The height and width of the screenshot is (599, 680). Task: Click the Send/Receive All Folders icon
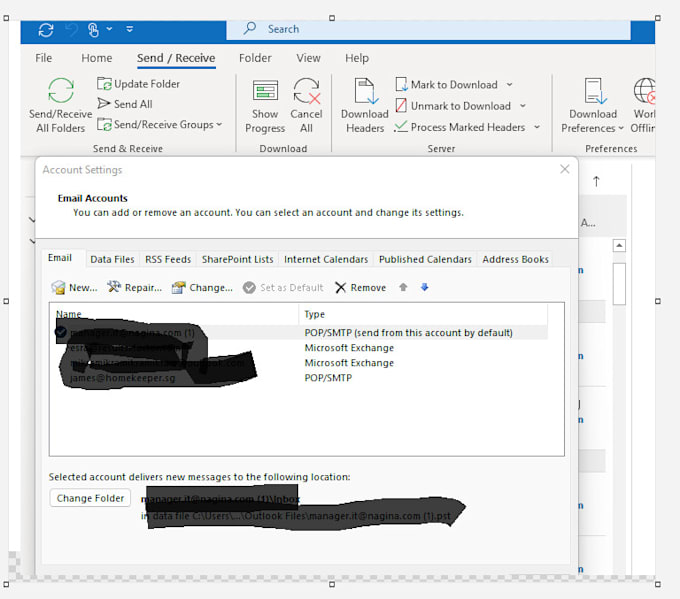(x=61, y=90)
